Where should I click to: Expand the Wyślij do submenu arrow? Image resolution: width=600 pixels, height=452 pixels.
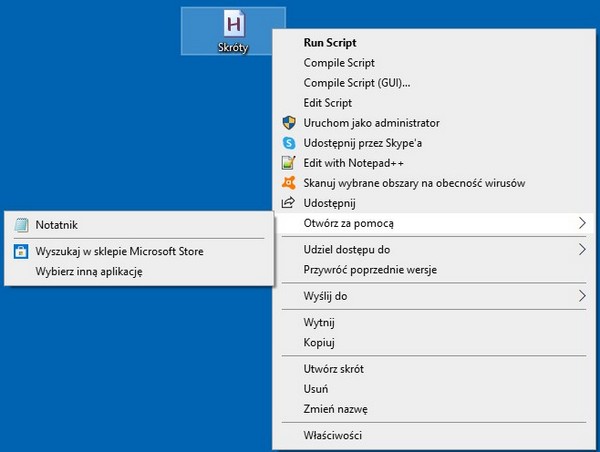point(582,296)
